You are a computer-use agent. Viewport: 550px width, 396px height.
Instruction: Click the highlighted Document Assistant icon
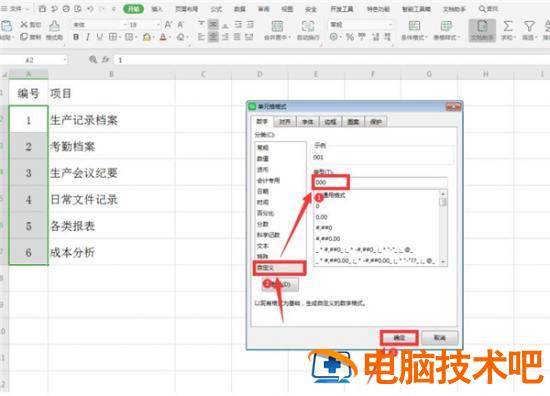[482, 30]
